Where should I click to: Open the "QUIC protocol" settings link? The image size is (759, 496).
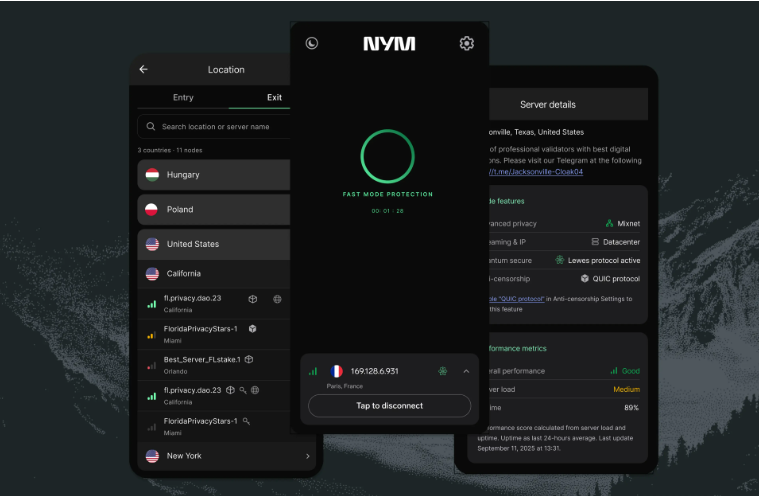click(x=516, y=299)
